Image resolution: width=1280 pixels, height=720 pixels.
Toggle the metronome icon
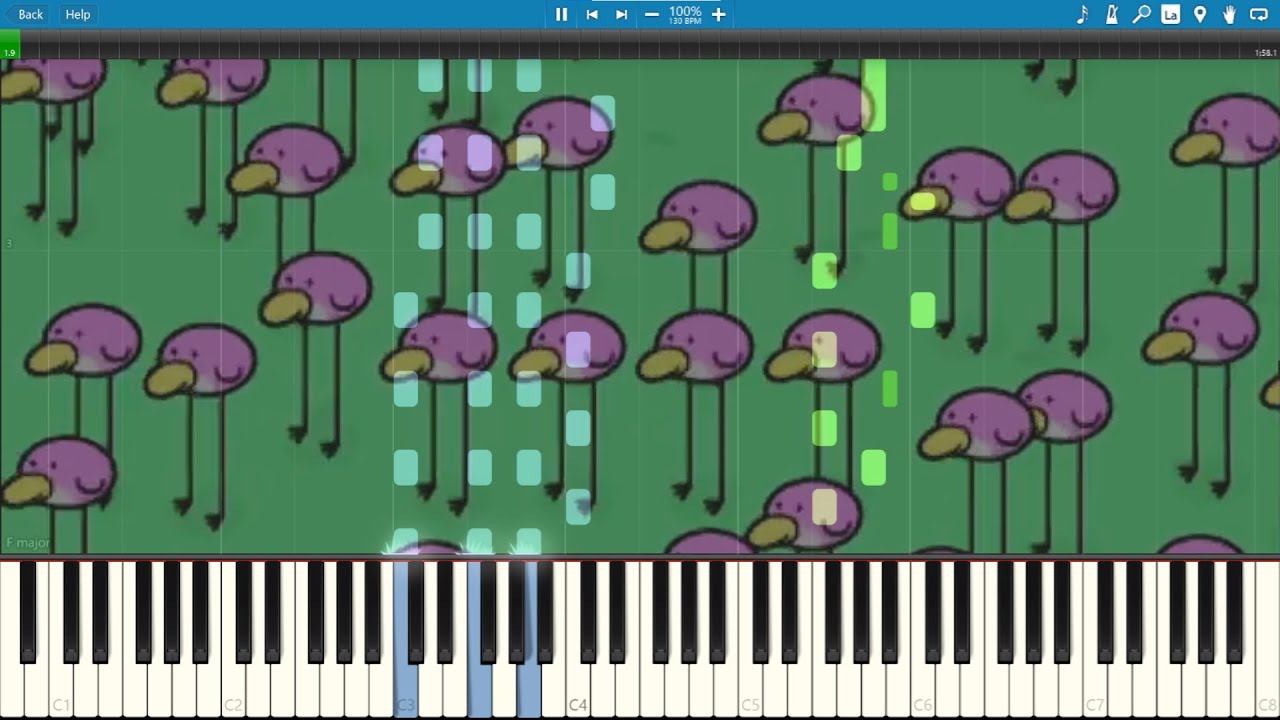(1111, 14)
